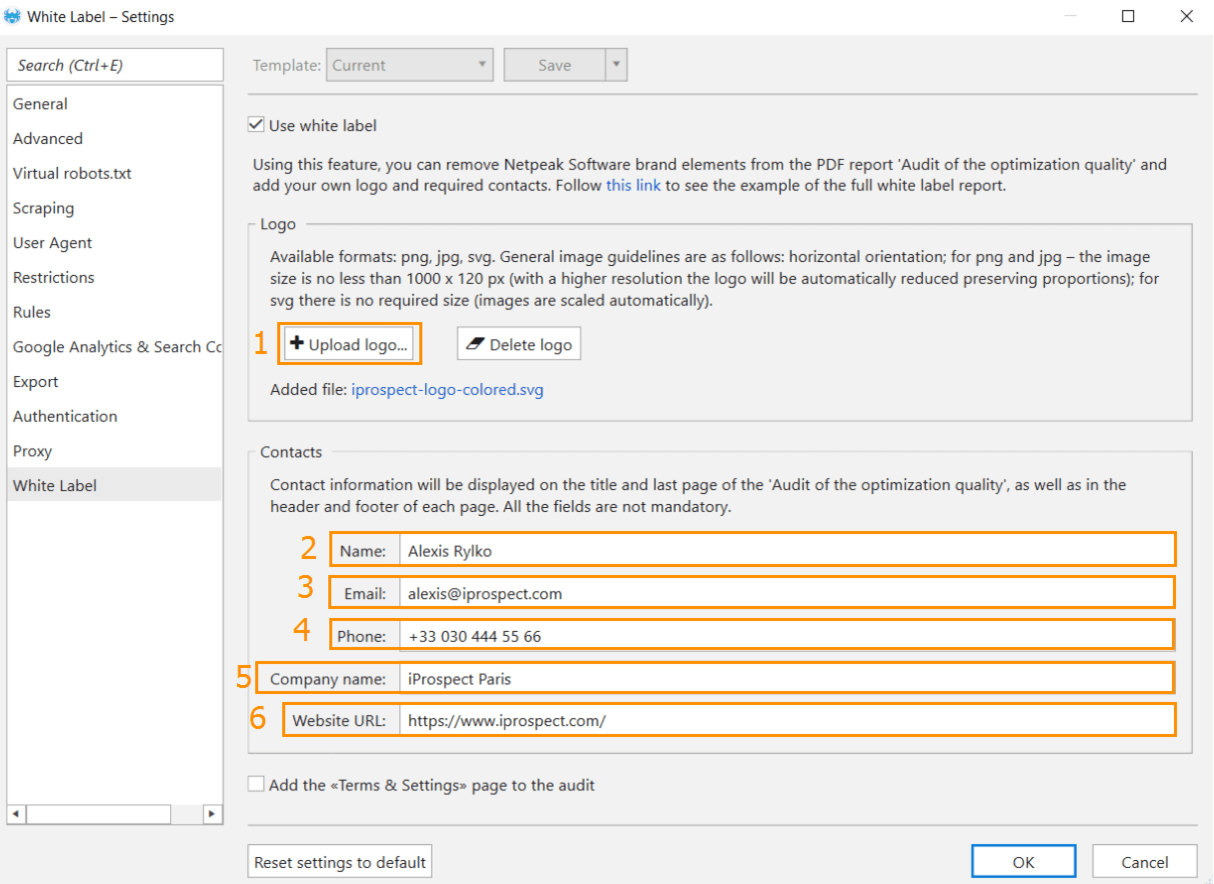Open Google Analytics & Search Console settings
Viewport: 1214px width, 884px height.
point(115,347)
